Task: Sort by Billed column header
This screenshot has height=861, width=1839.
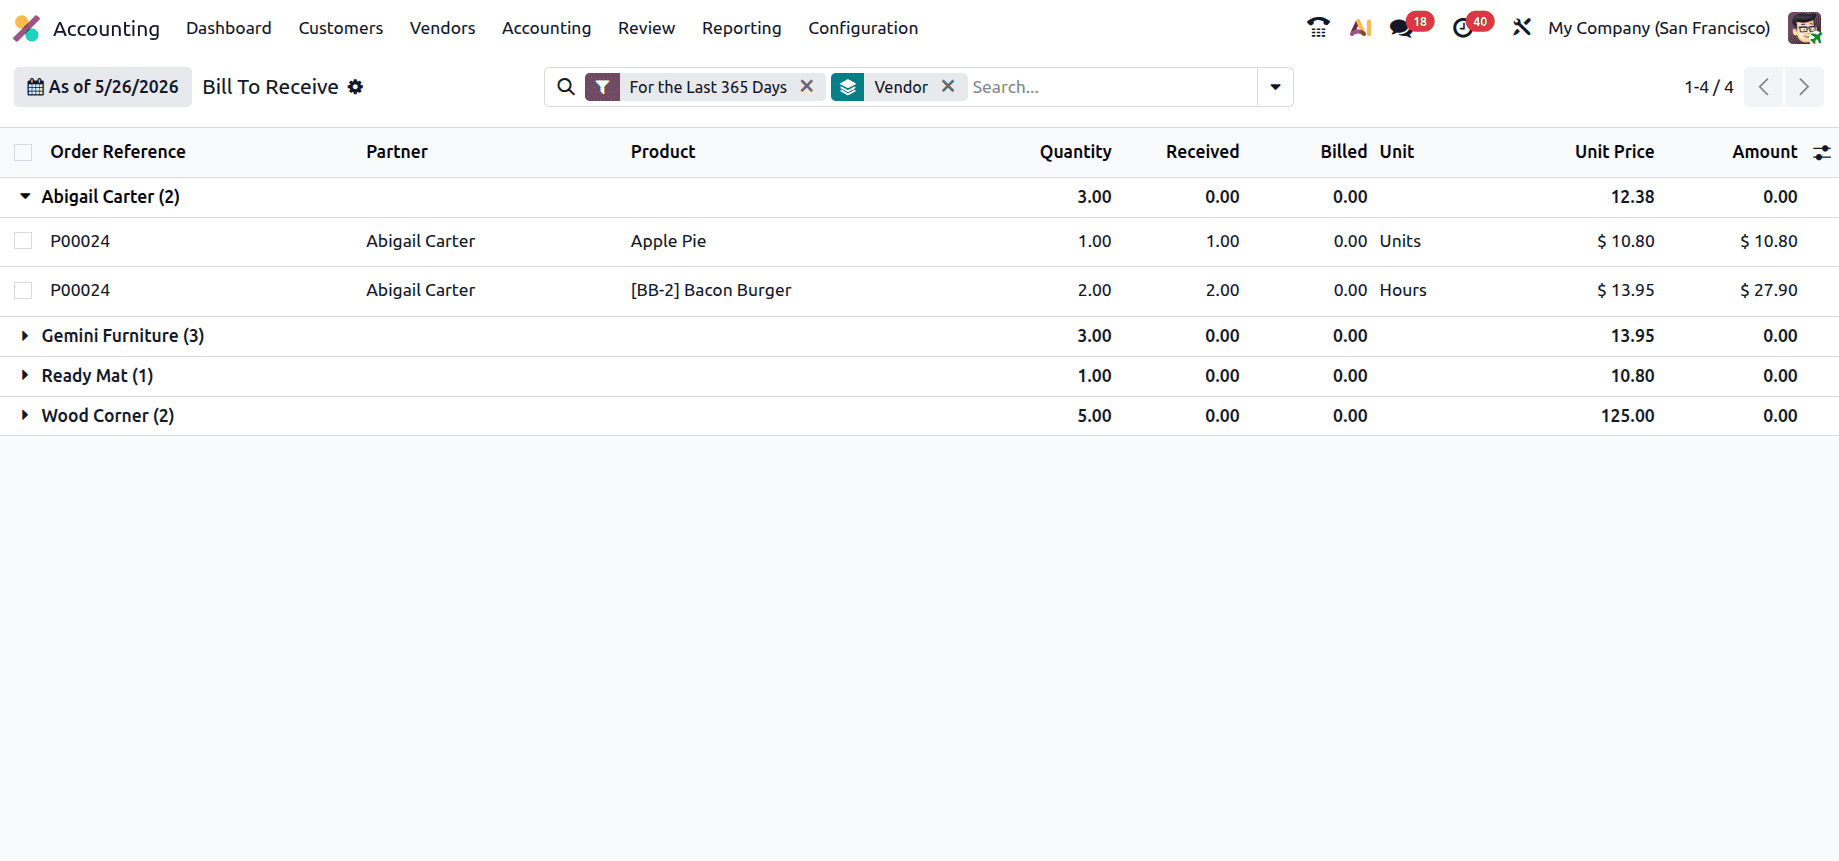Action: click(x=1344, y=152)
